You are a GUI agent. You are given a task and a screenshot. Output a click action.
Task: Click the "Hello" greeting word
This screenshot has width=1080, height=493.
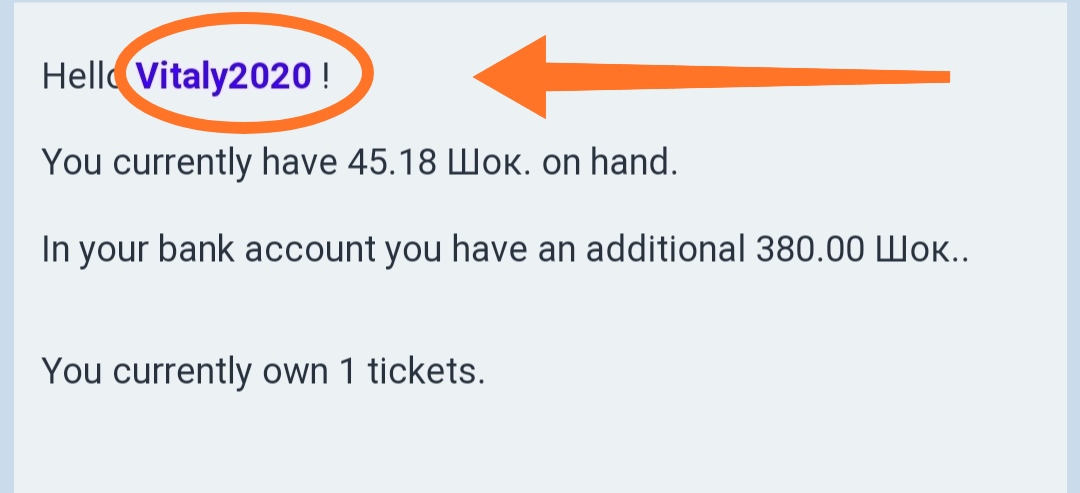tap(78, 76)
